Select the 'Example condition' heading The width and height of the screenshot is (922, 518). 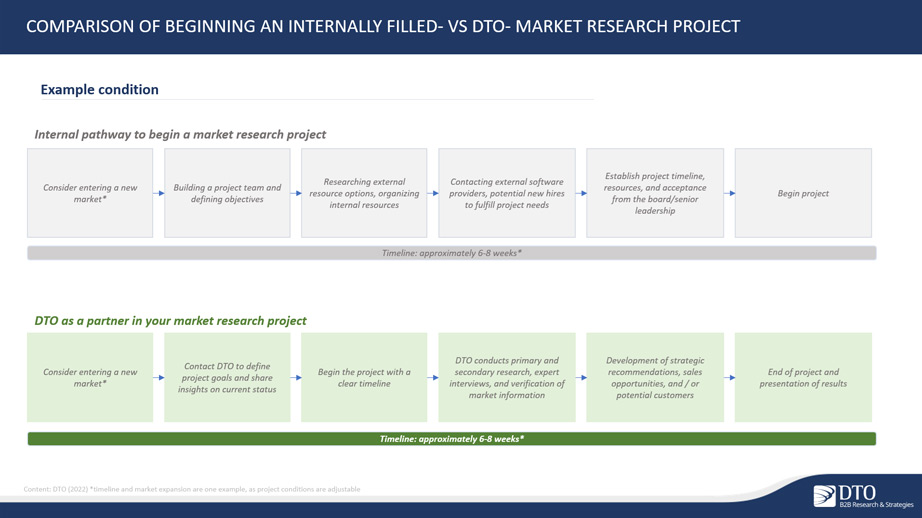[99, 89]
